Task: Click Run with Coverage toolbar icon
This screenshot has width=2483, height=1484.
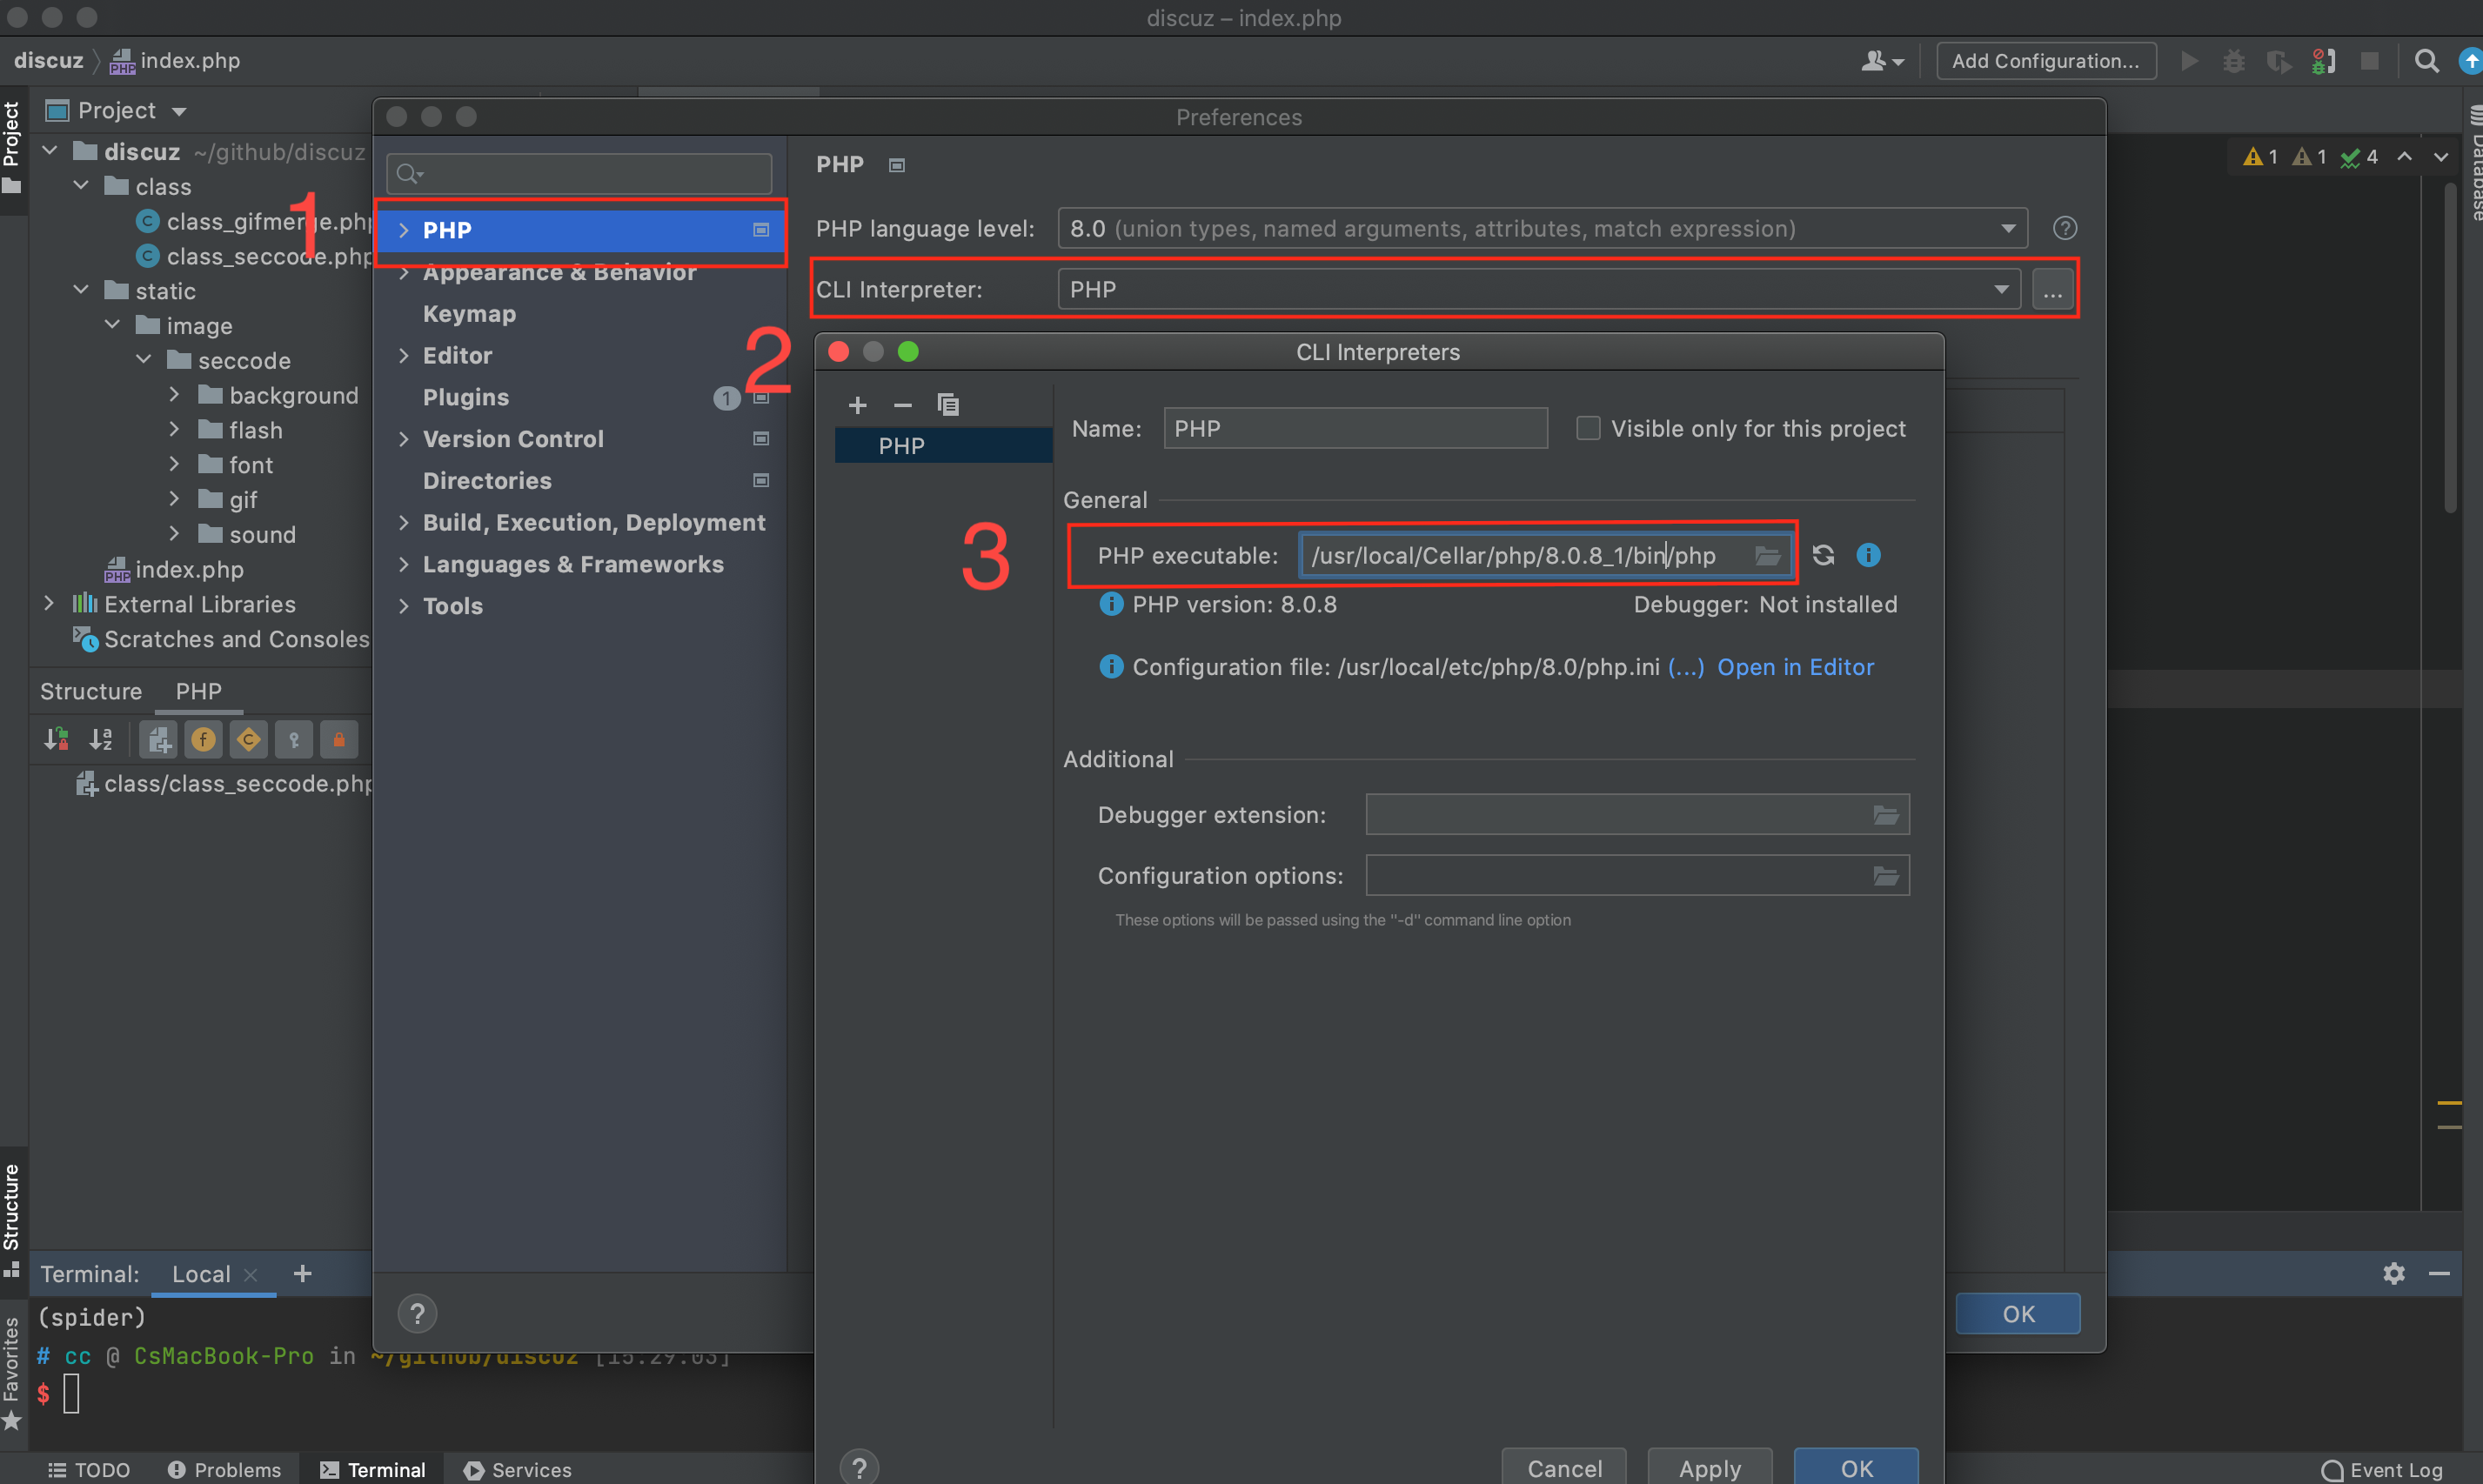Action: 2279,61
